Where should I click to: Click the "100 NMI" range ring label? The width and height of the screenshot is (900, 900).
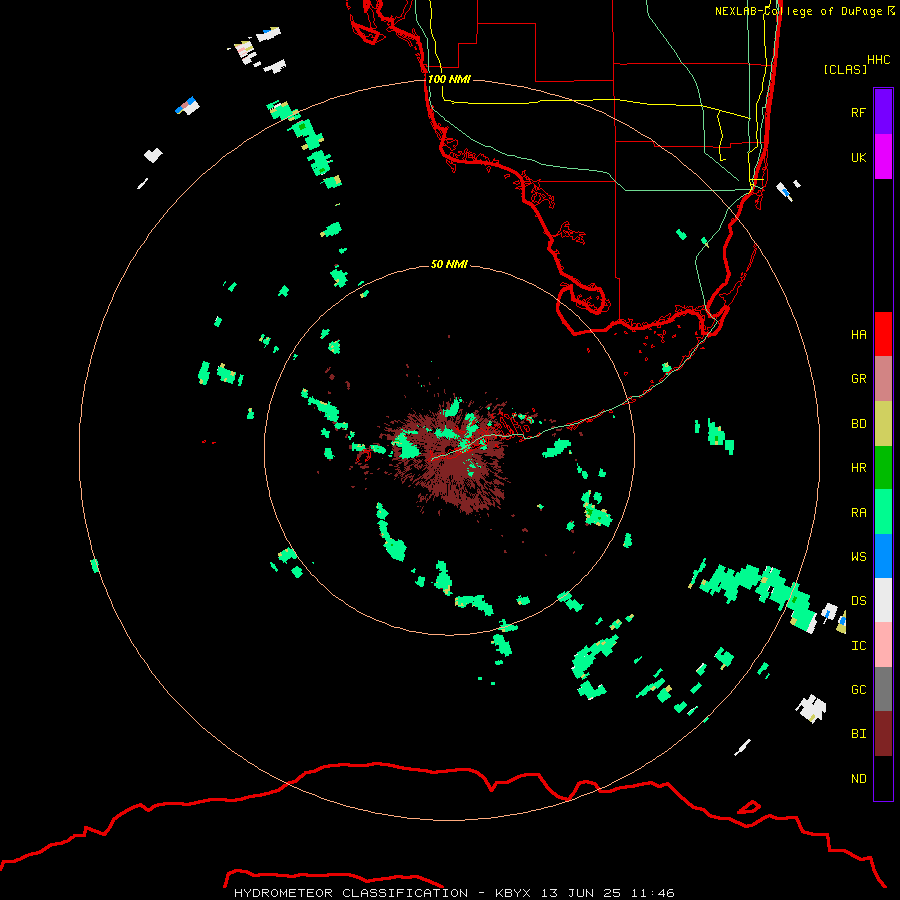coord(449,79)
